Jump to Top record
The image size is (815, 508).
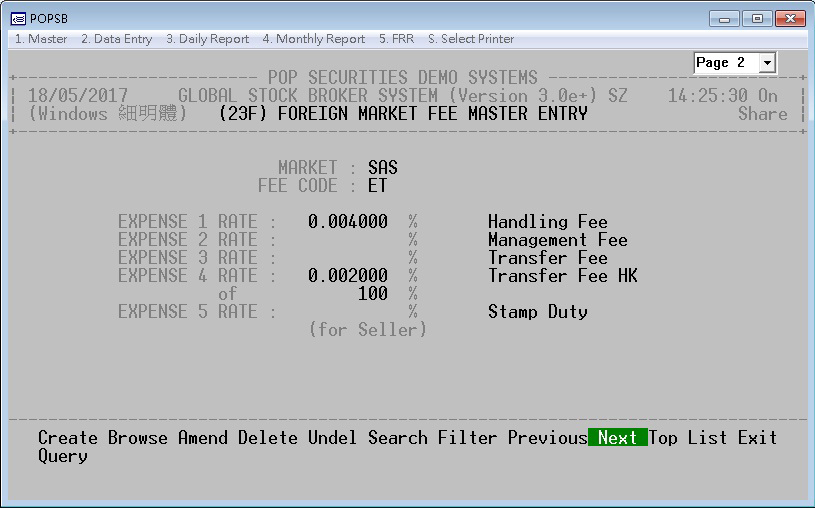coord(663,438)
